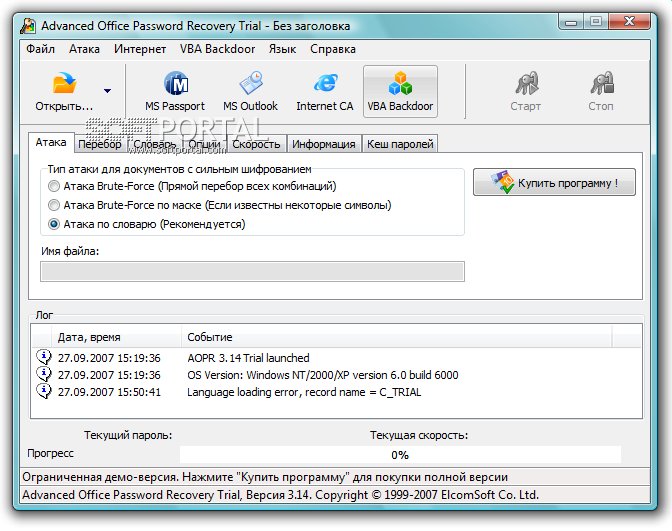672x531 pixels.
Task: Switch to the Словарь tab
Action: [155, 144]
